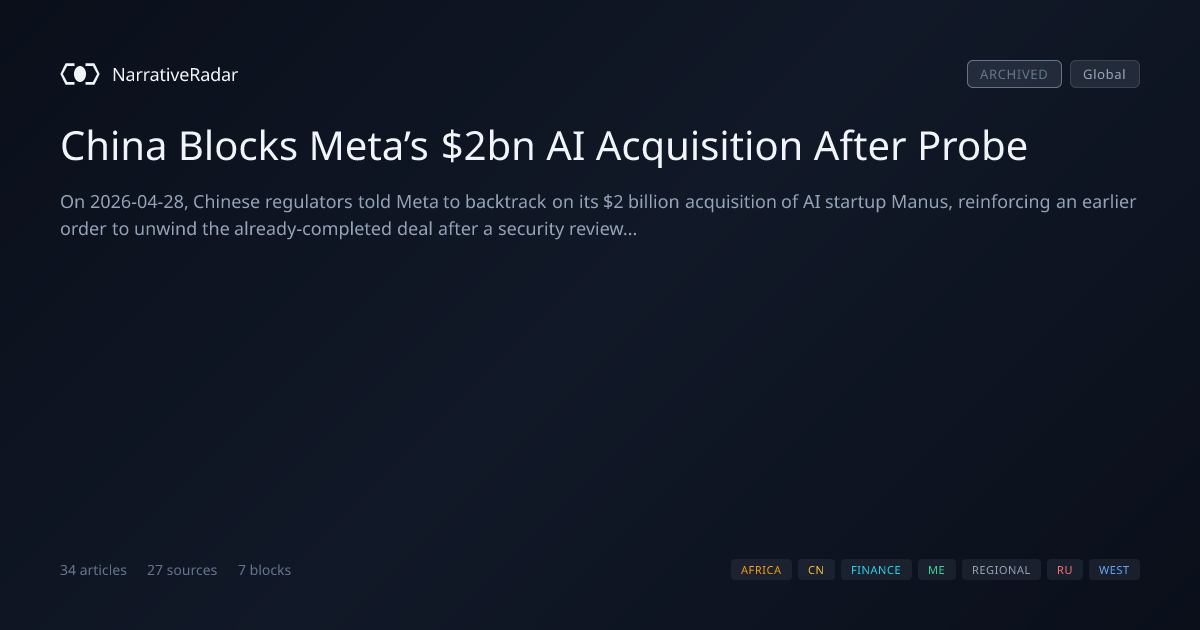Image resolution: width=1200 pixels, height=630 pixels.
Task: Show the 34 articles count
Action: 93,570
